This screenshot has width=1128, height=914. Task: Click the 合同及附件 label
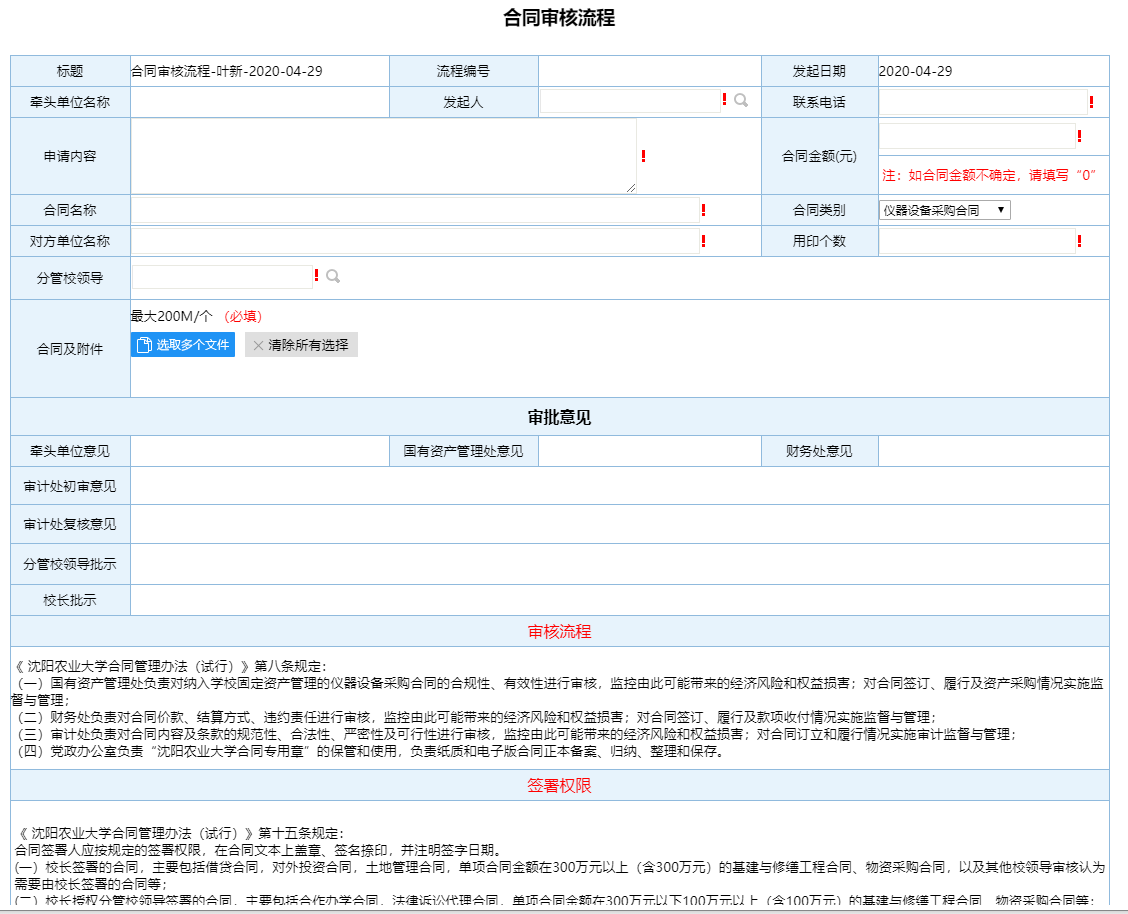70,349
